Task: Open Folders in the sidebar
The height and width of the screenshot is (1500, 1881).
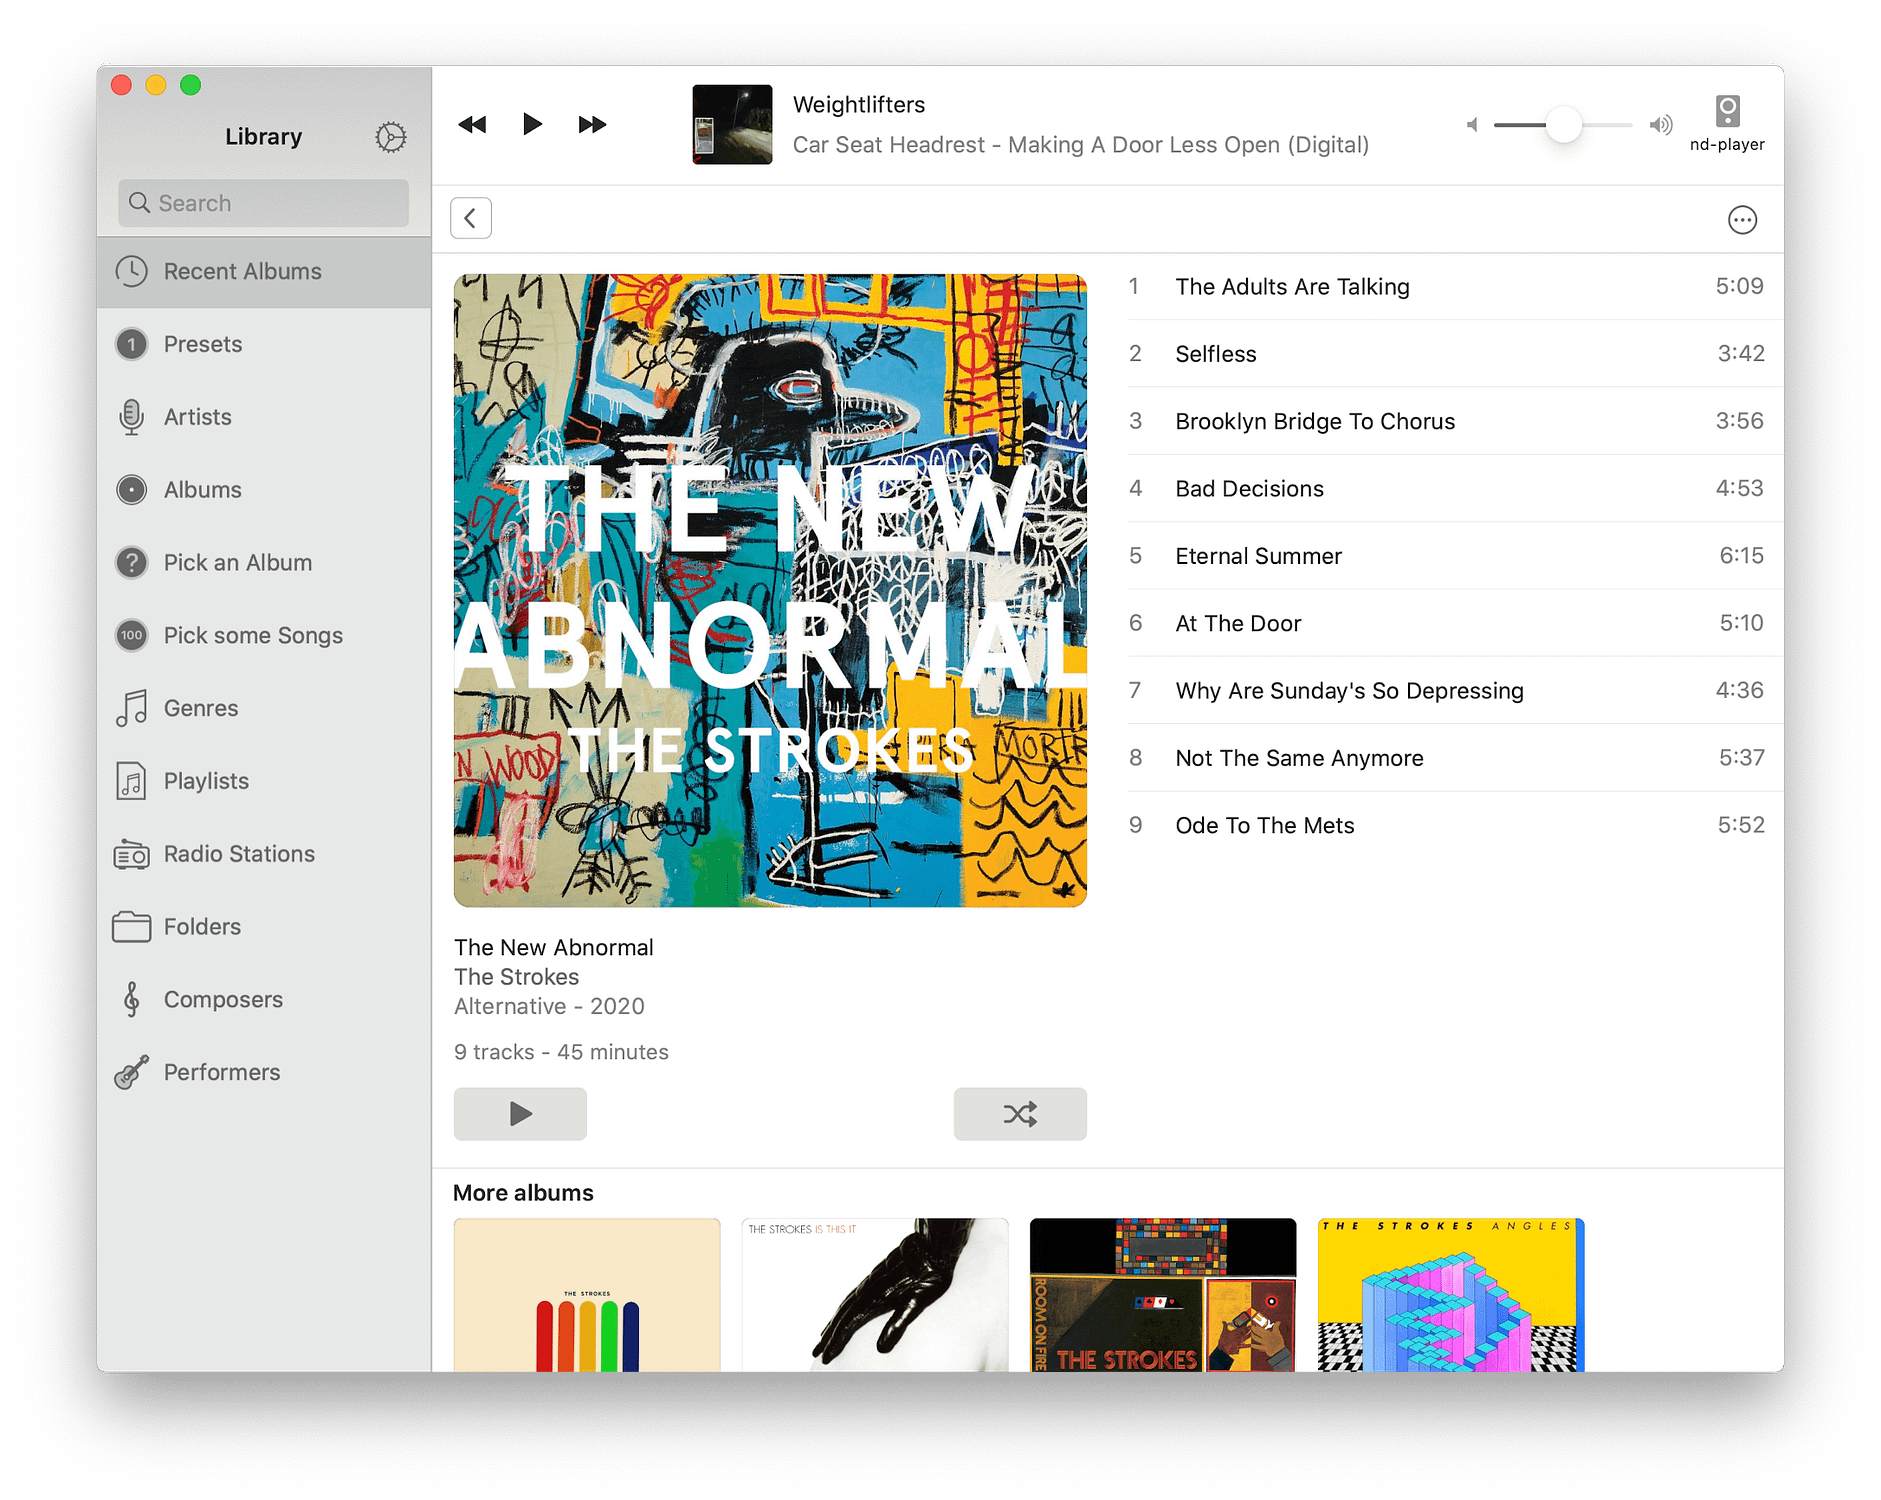Action: (264, 928)
